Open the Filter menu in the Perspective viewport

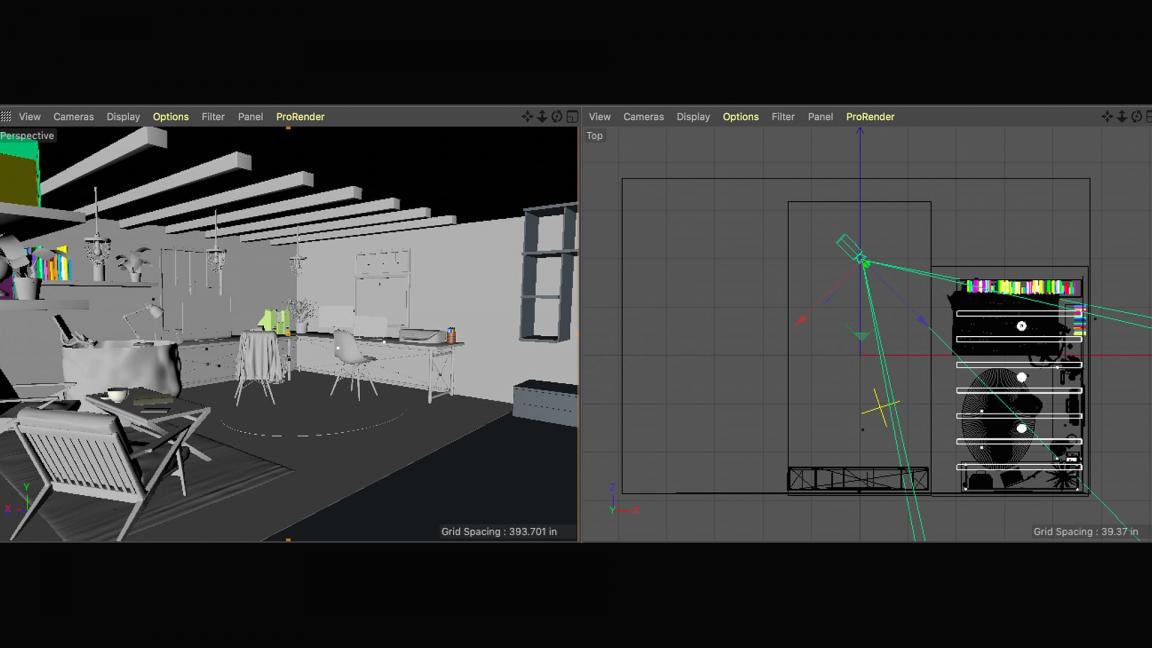coord(213,117)
